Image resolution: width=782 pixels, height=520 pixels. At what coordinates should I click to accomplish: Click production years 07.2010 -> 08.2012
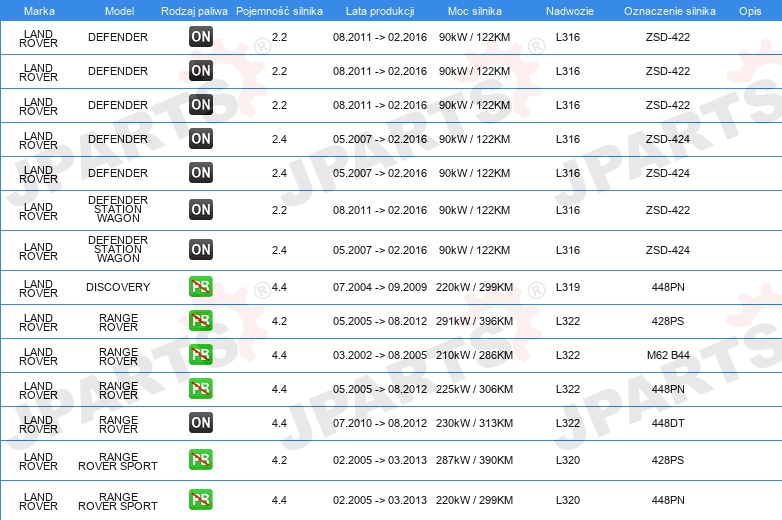click(x=380, y=423)
